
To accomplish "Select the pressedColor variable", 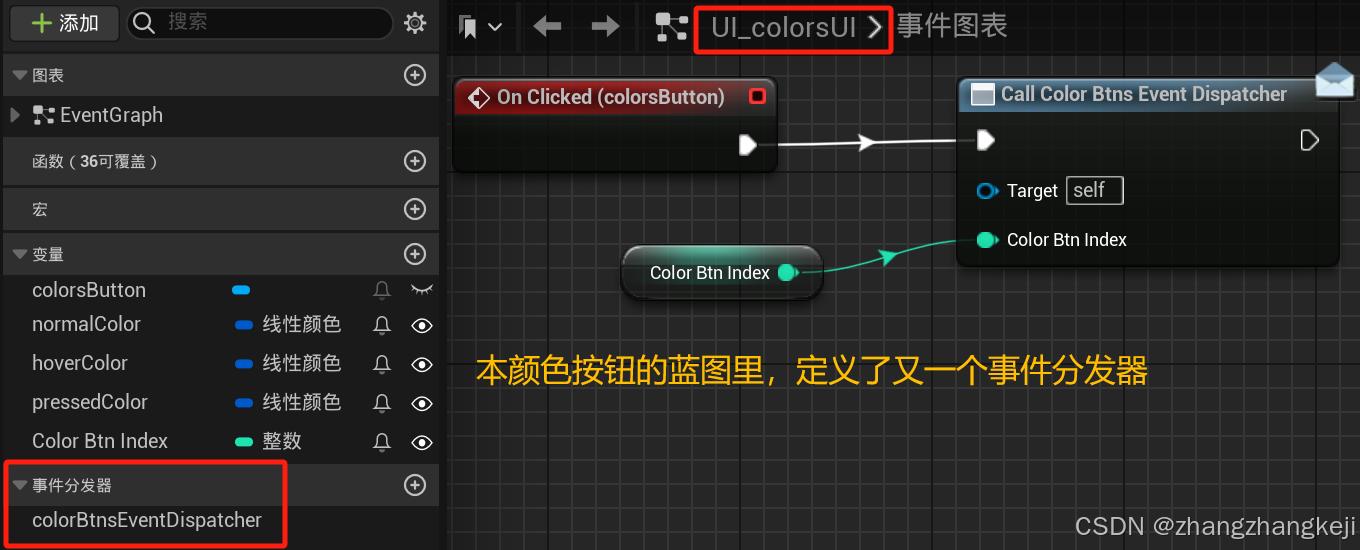I will click(x=90, y=402).
